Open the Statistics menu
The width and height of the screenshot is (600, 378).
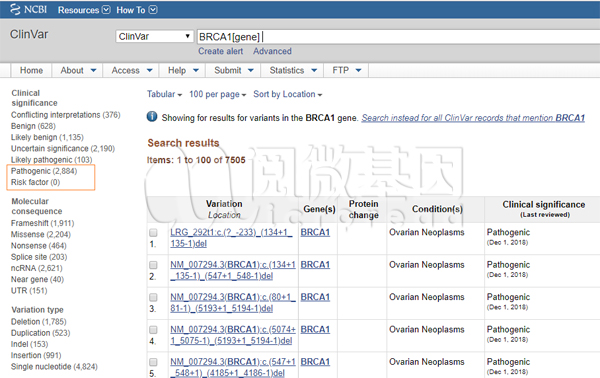coord(293,70)
